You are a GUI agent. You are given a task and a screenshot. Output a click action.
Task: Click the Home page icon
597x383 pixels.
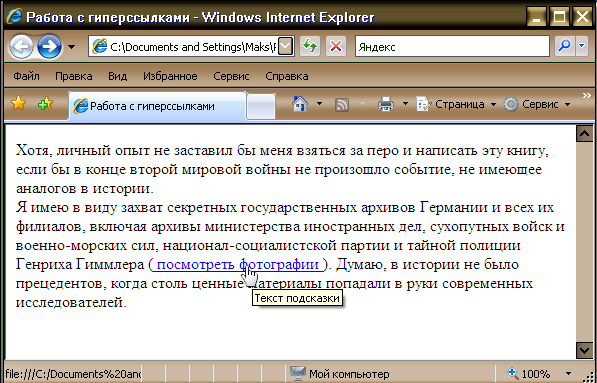coord(300,104)
